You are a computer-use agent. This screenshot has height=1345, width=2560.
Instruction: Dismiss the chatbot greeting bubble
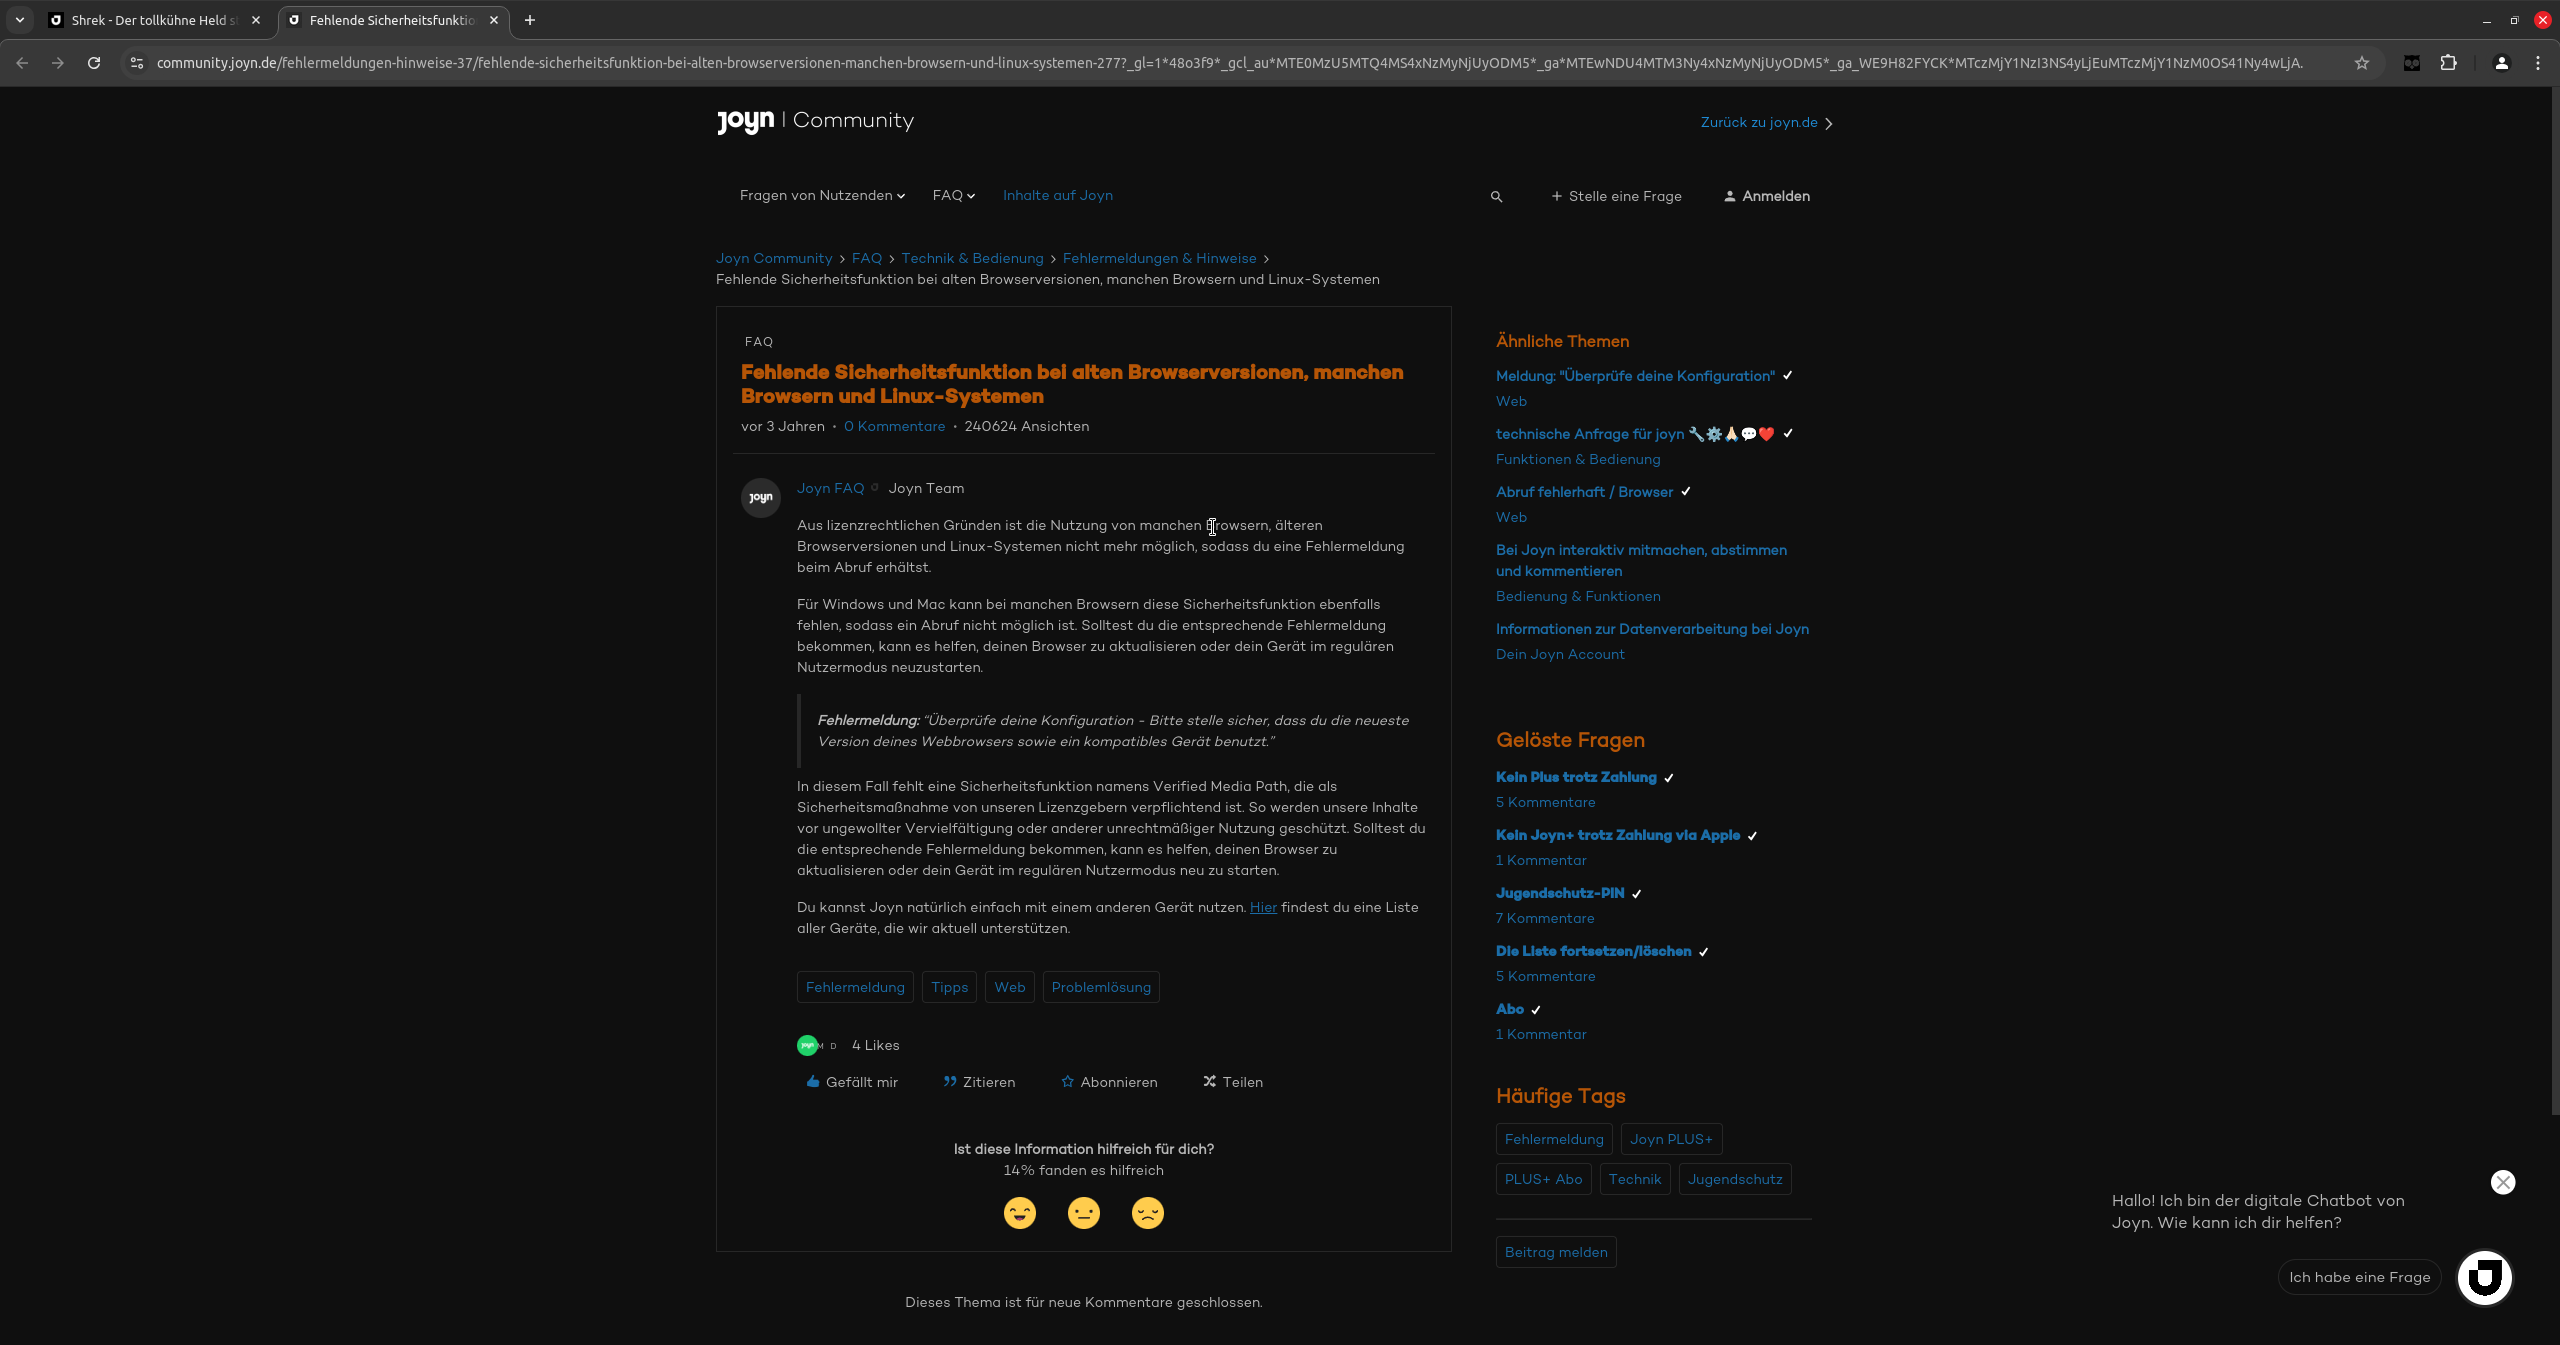click(2502, 1182)
